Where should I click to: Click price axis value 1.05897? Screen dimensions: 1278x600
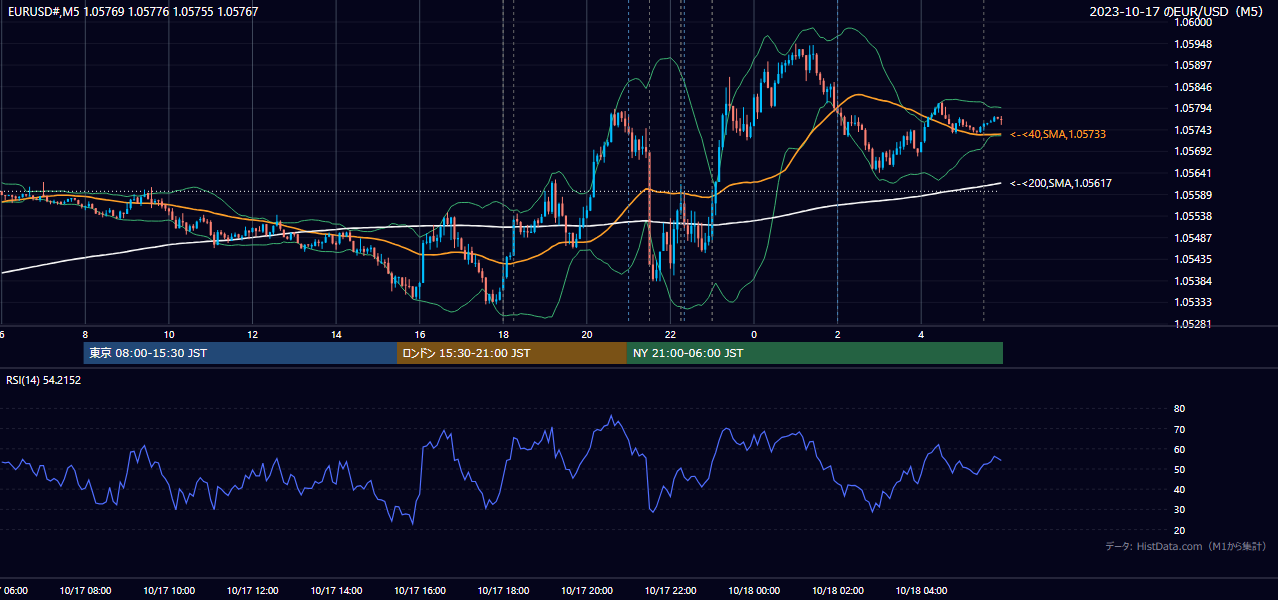[1192, 66]
